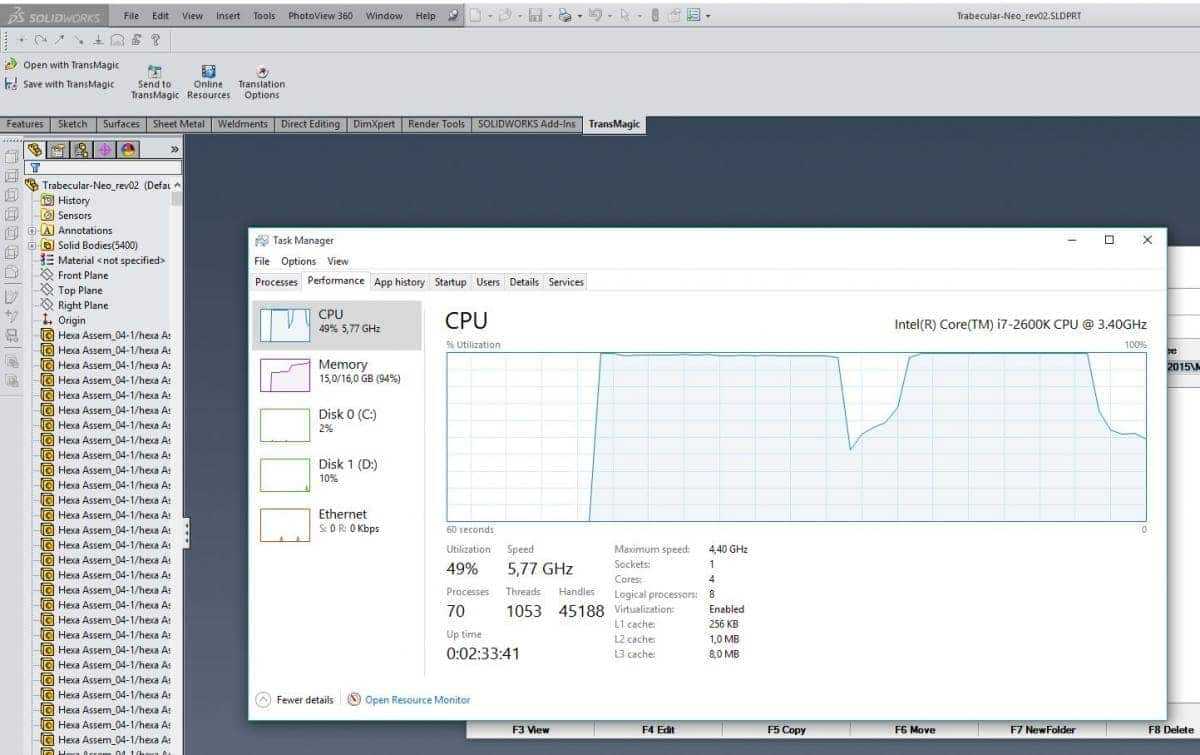Screen dimensions: 1200x755
Task: Select FeatureManager design tree tab icon
Action: pos(35,149)
